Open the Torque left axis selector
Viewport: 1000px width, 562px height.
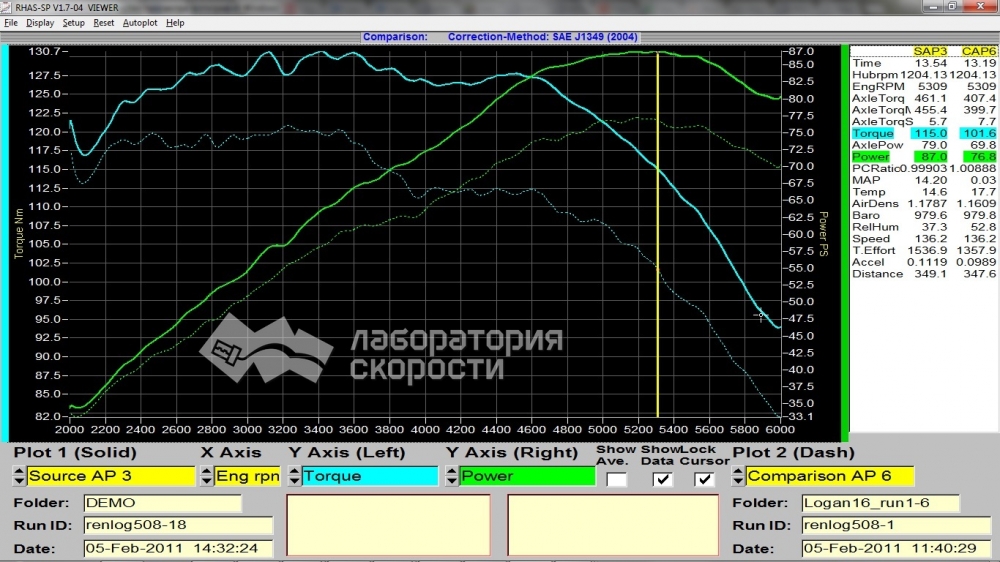[x=370, y=476]
